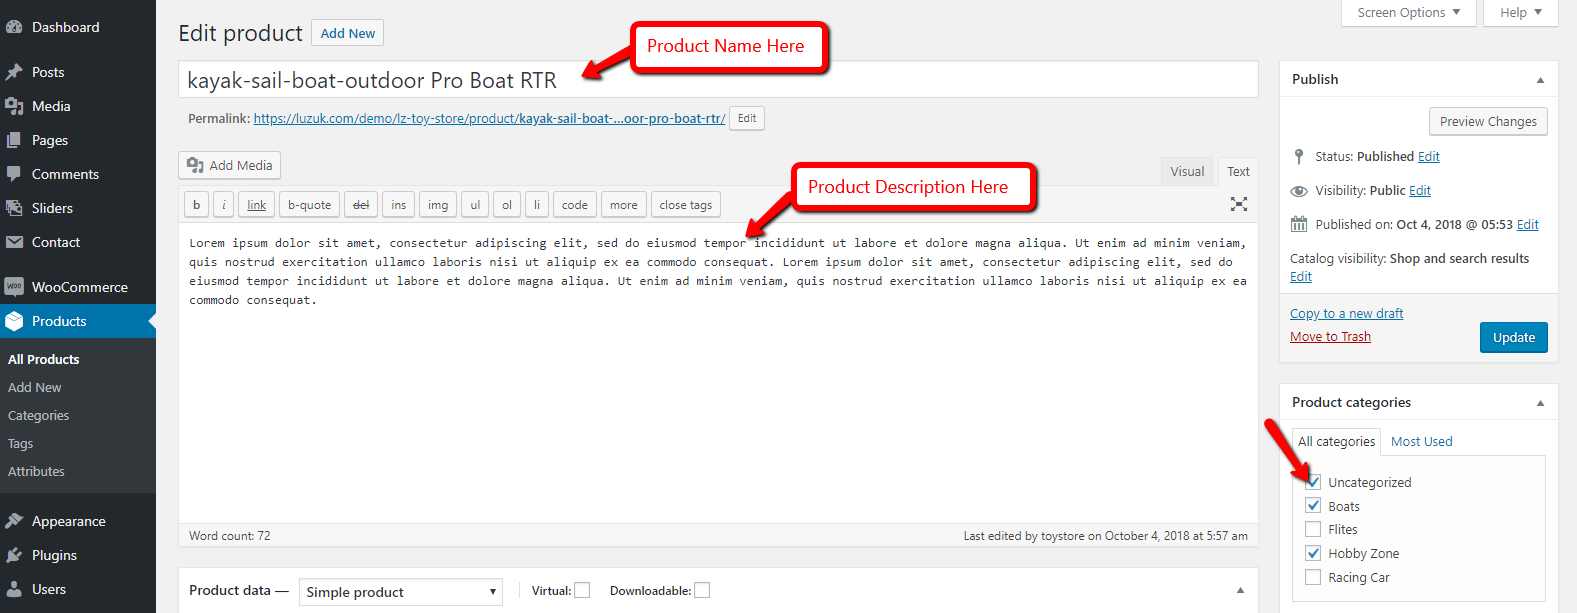Screen dimensions: 1577x613
Task: Click the visibility eye icon
Action: tap(1299, 191)
